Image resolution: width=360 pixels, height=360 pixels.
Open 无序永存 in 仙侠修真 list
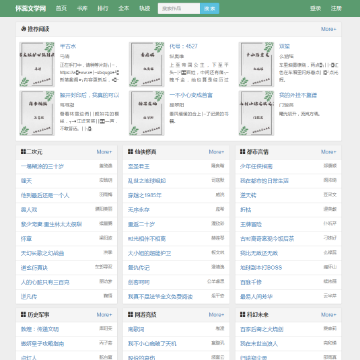(x=139, y=210)
